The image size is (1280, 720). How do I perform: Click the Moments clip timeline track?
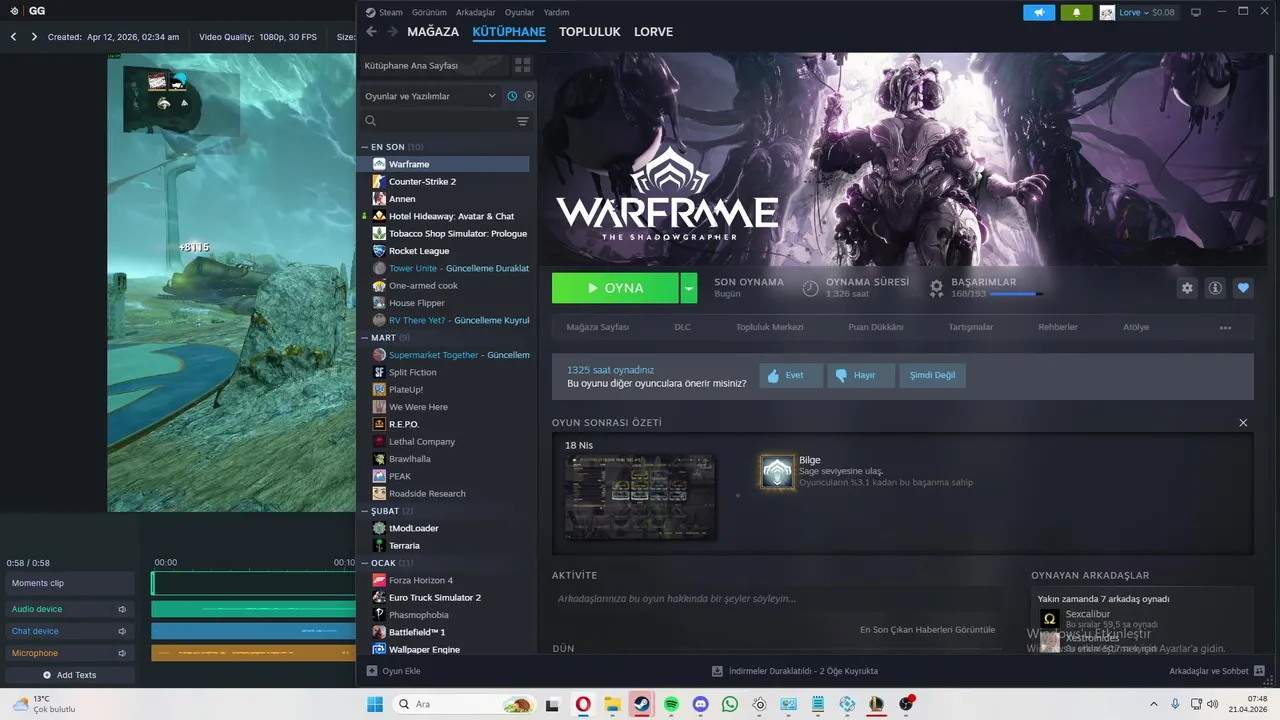click(254, 583)
